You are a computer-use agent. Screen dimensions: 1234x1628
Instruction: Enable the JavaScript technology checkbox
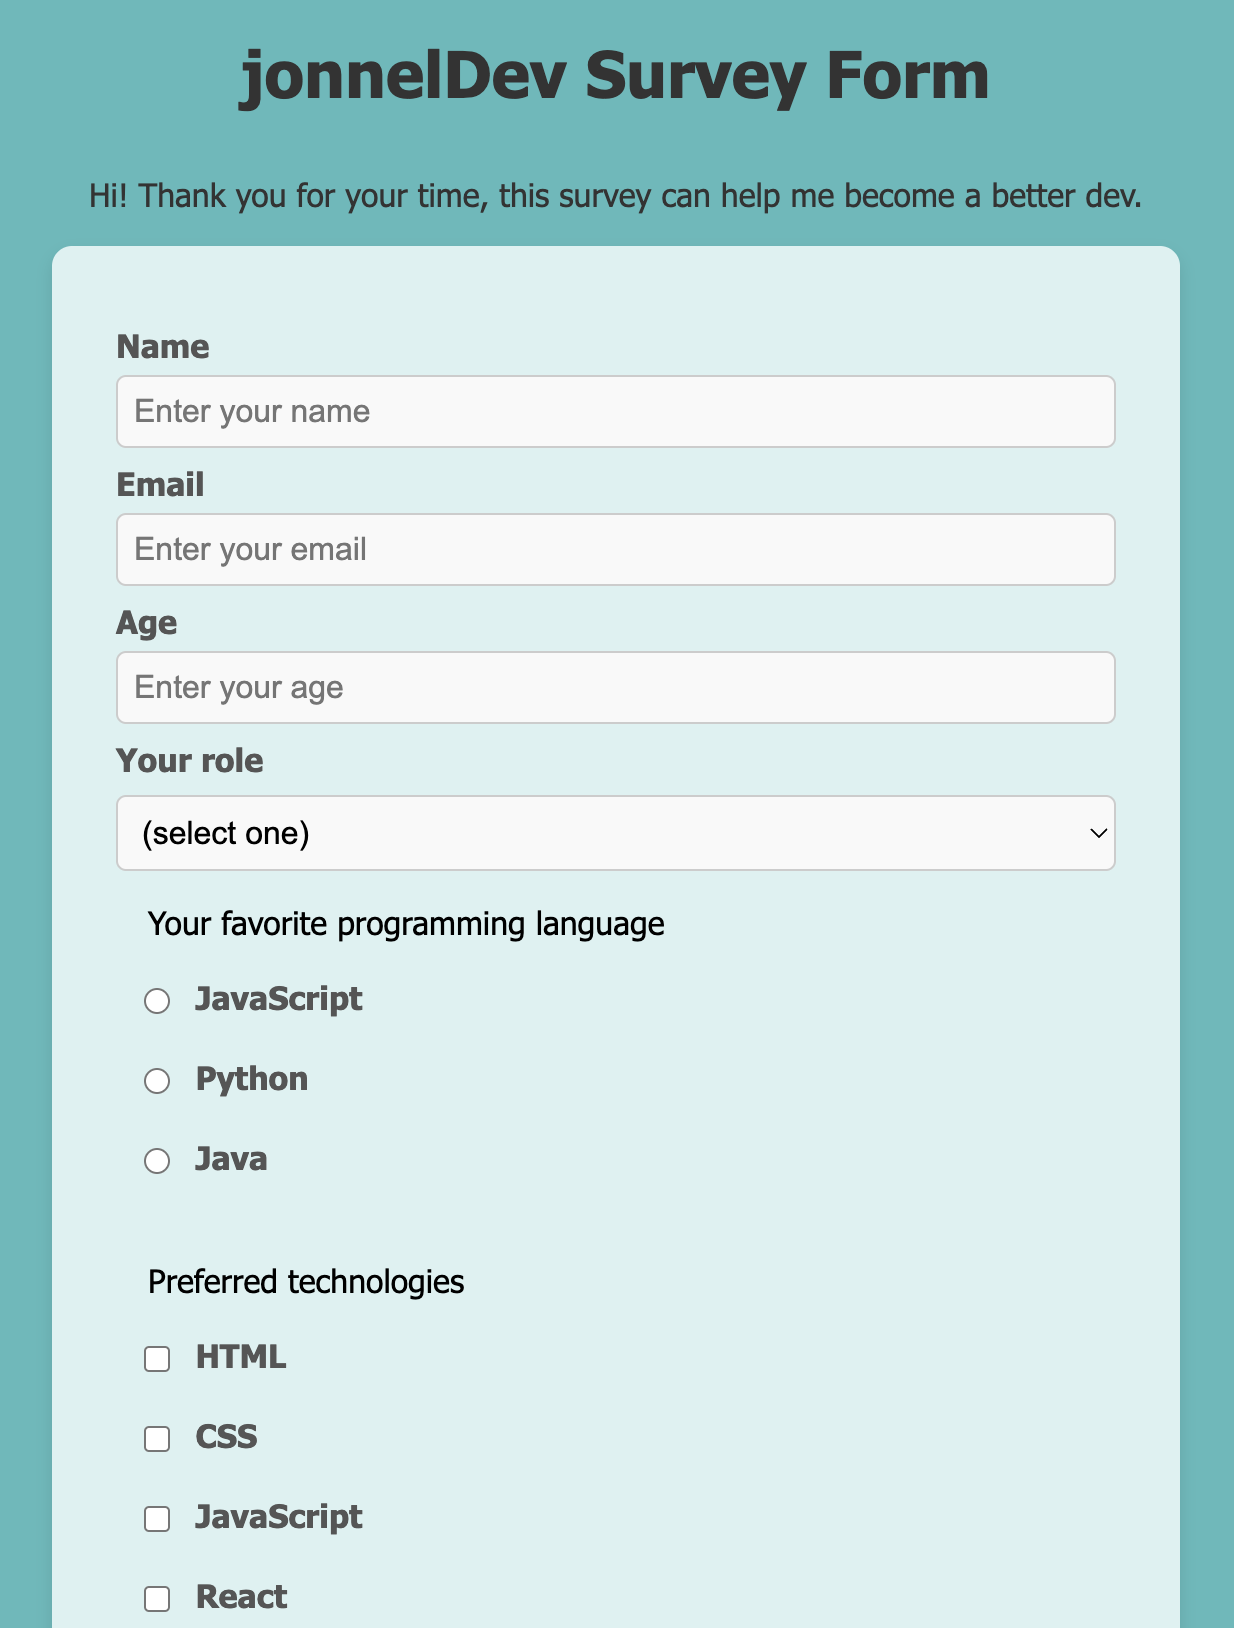(x=157, y=1519)
